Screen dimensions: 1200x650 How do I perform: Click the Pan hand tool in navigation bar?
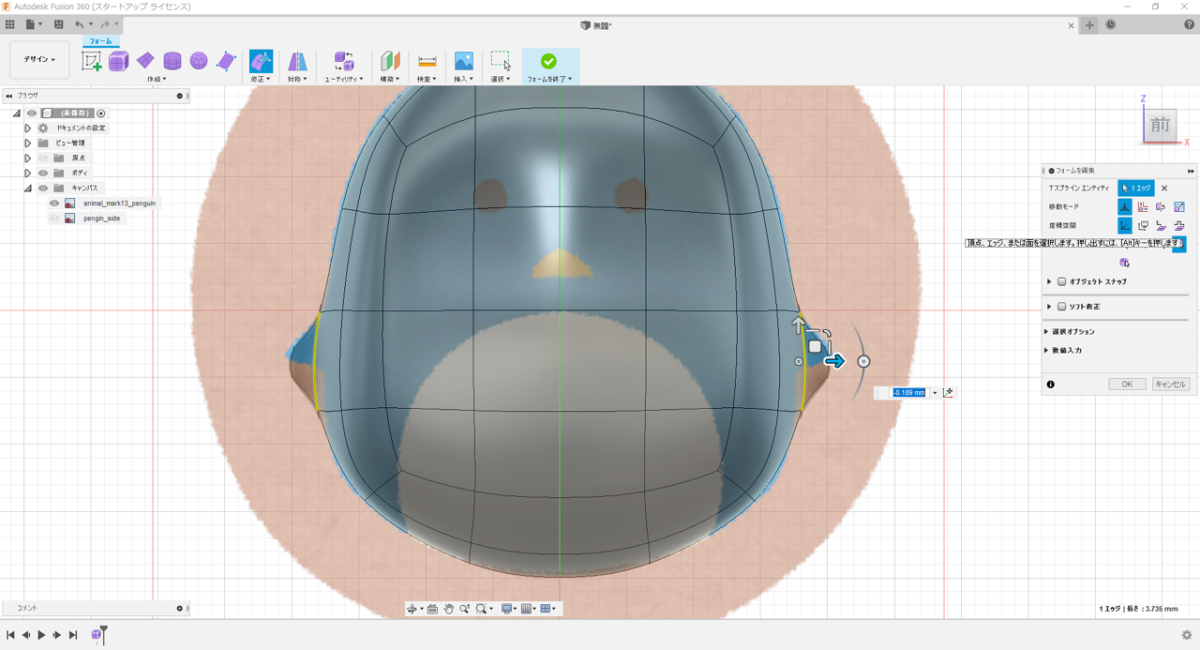pyautogui.click(x=449, y=608)
